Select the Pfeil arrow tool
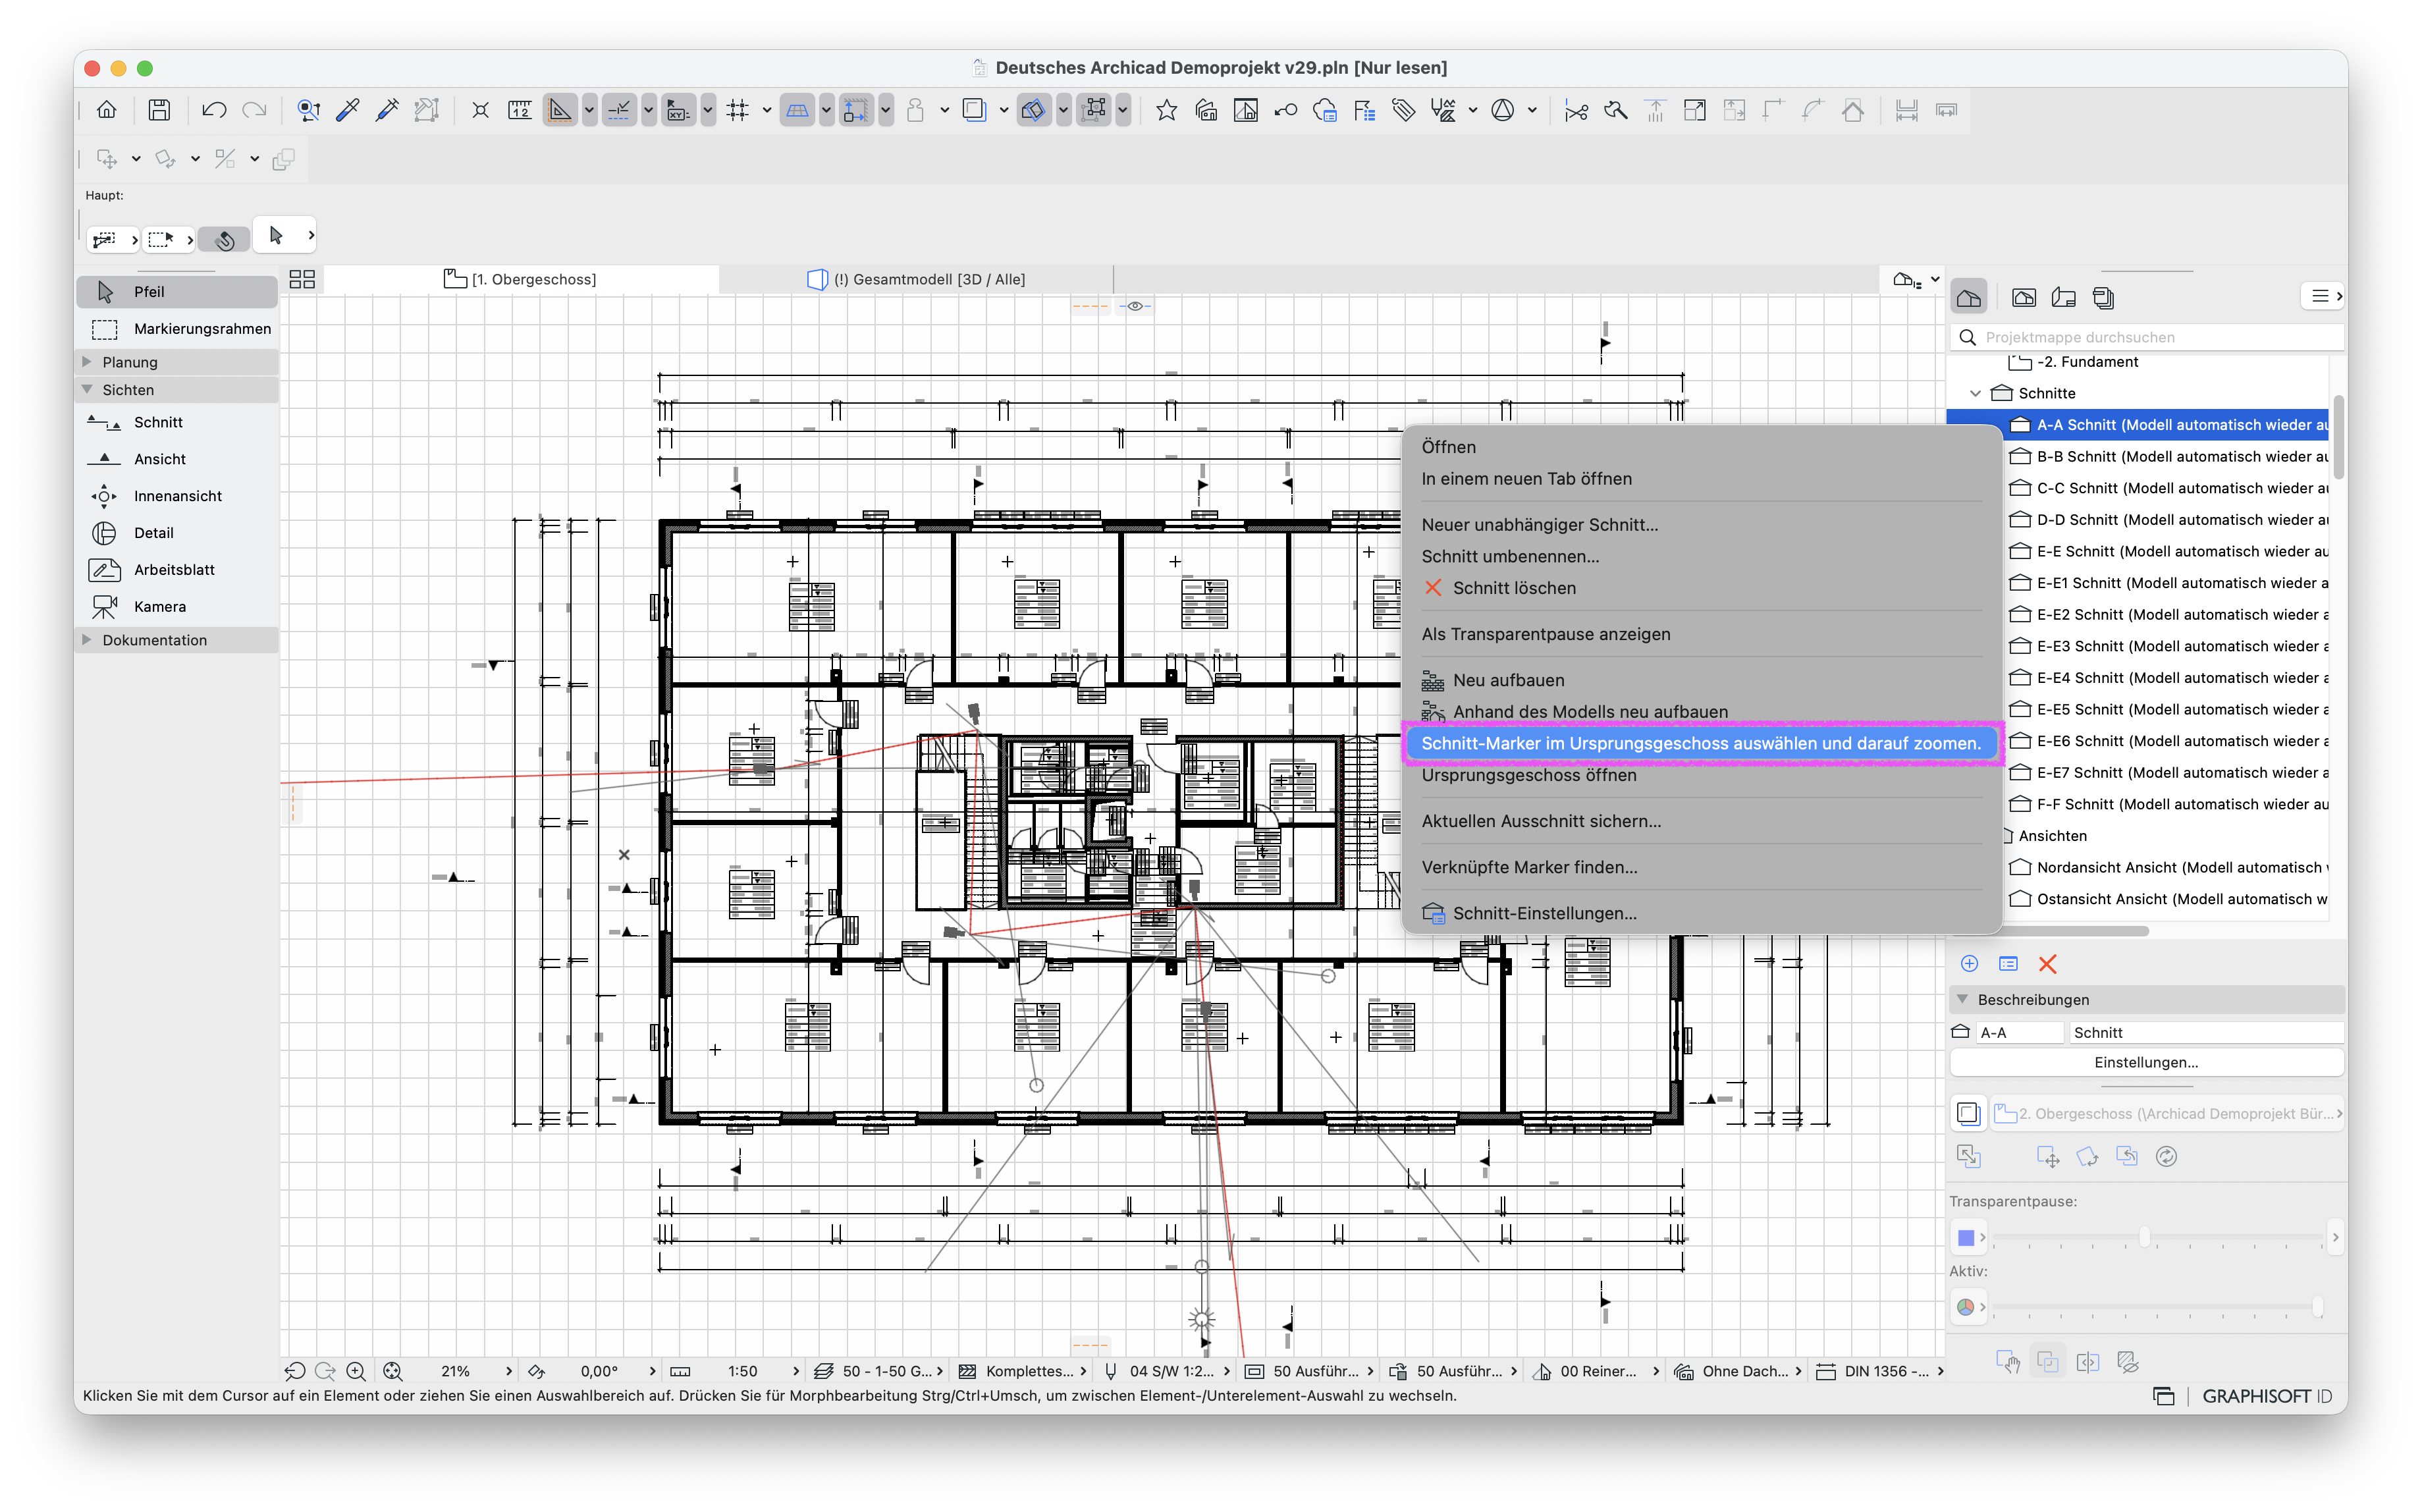Screen dimensions: 2422x1512 click(177, 292)
